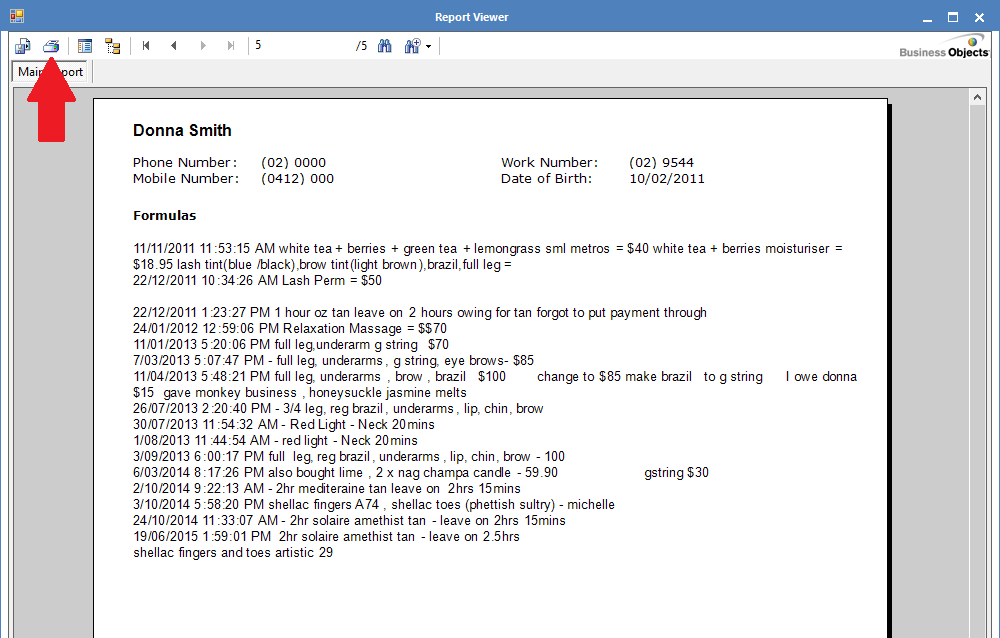Screen dimensions: 1000x638
Task: Click the Print Report icon
Action: (51, 46)
